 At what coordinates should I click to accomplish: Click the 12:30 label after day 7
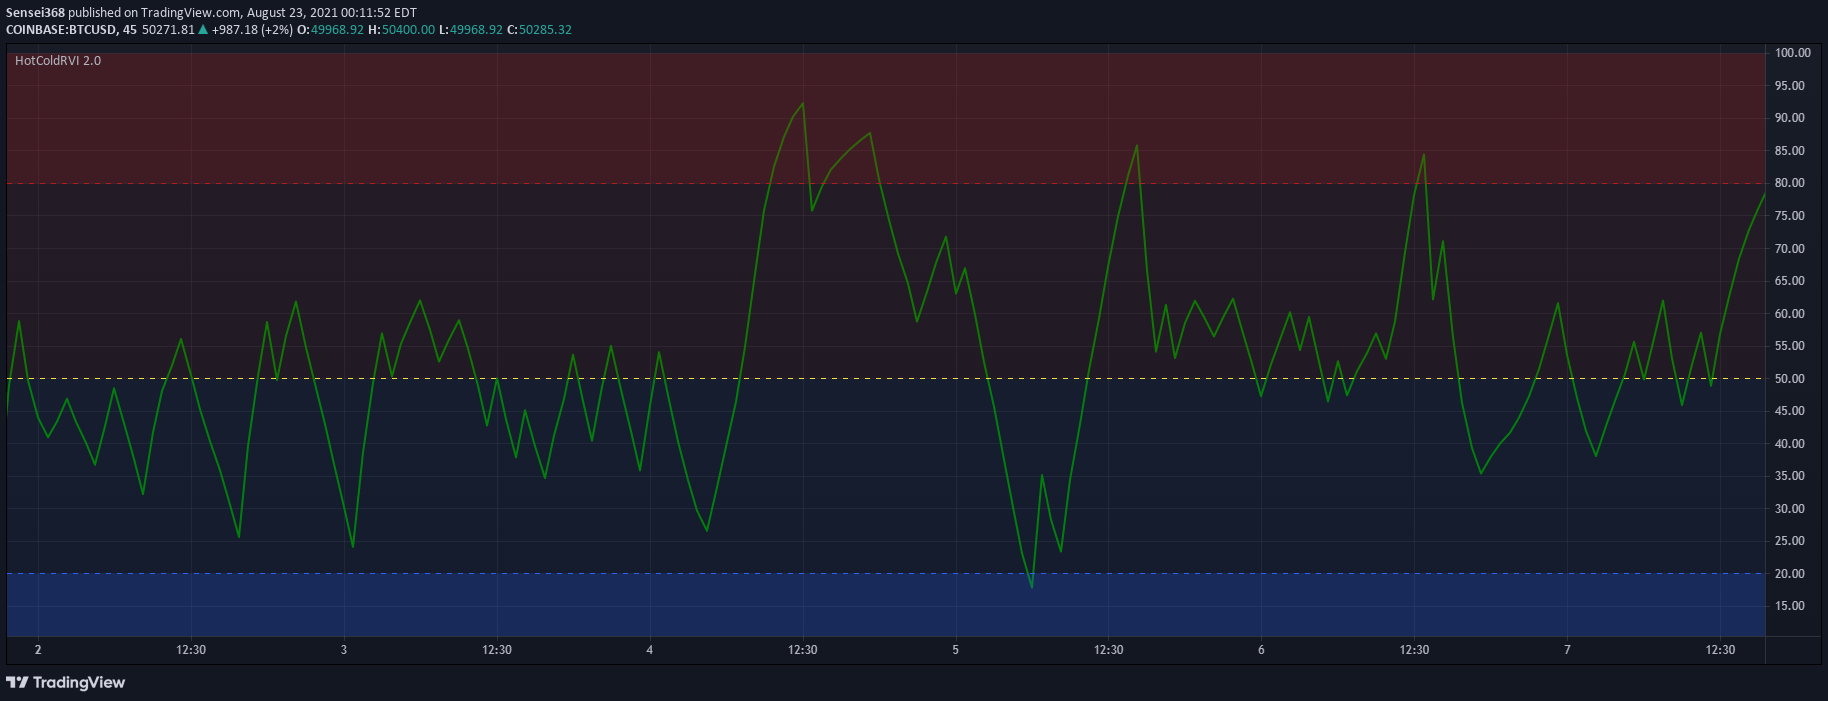1721,650
